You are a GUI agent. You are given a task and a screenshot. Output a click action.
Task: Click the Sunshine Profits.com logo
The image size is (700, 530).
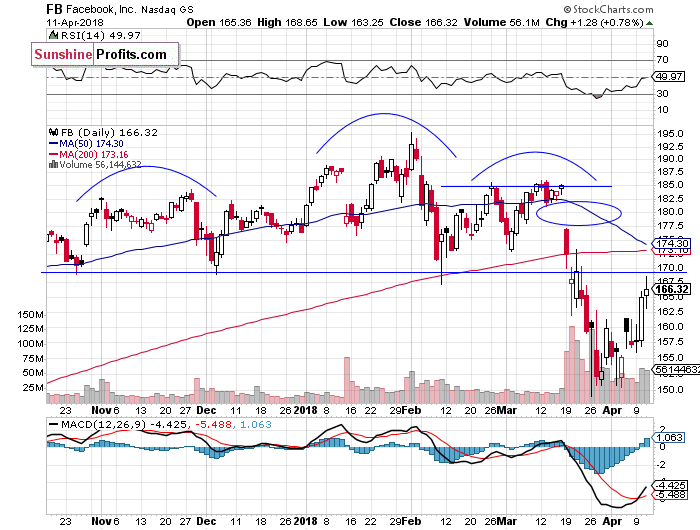(x=105, y=54)
